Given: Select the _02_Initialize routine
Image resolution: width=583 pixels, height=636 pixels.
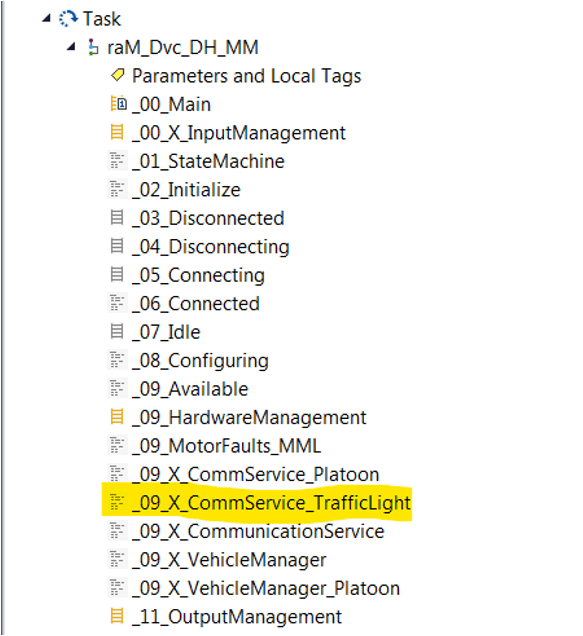Looking at the screenshot, I should (x=186, y=190).
